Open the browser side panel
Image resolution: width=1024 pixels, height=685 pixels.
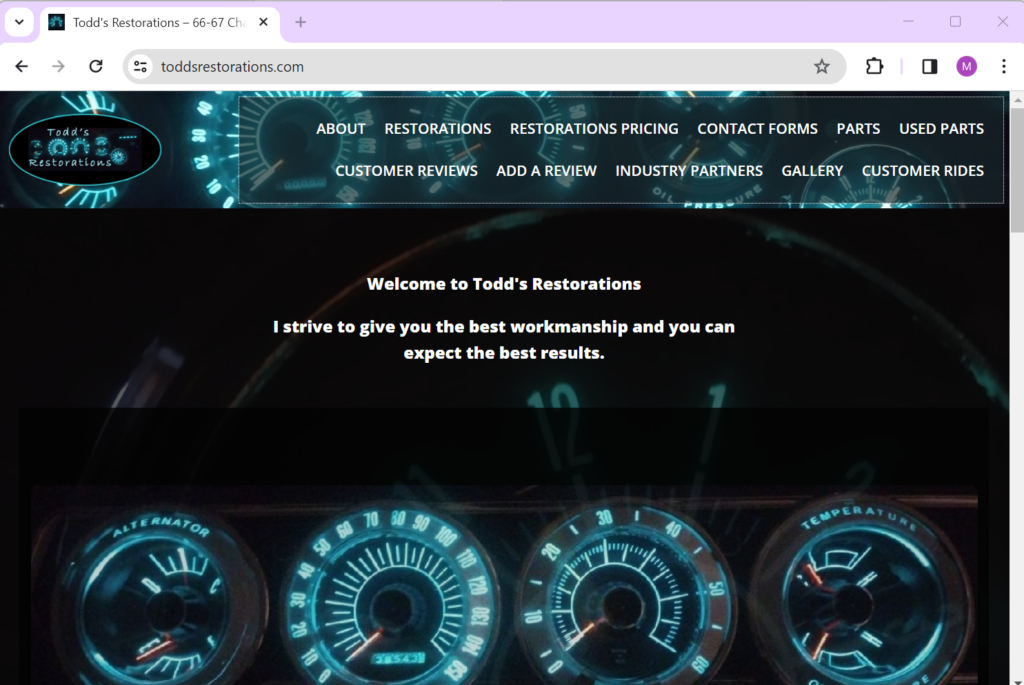click(929, 67)
